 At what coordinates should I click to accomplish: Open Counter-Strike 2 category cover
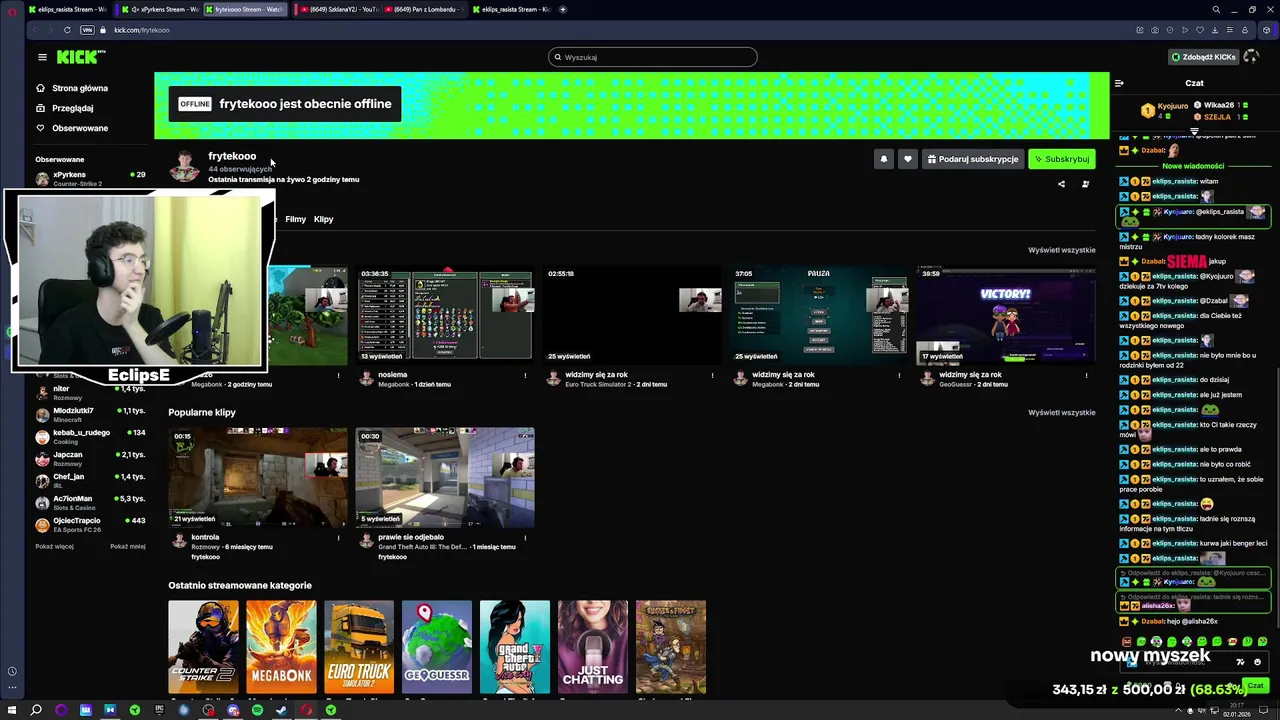point(203,647)
